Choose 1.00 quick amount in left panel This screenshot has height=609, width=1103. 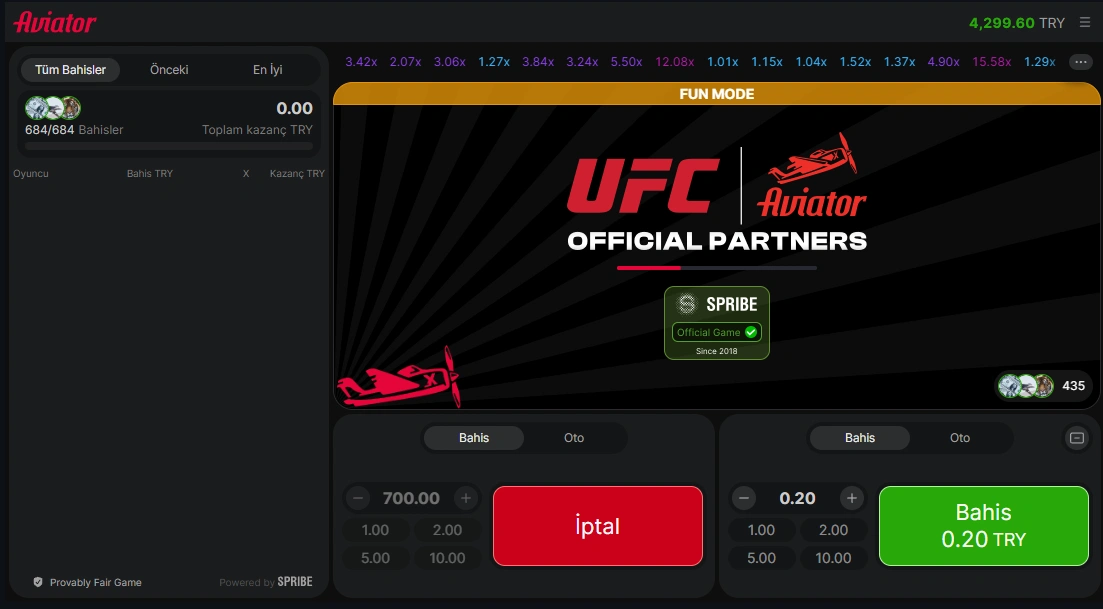point(375,530)
